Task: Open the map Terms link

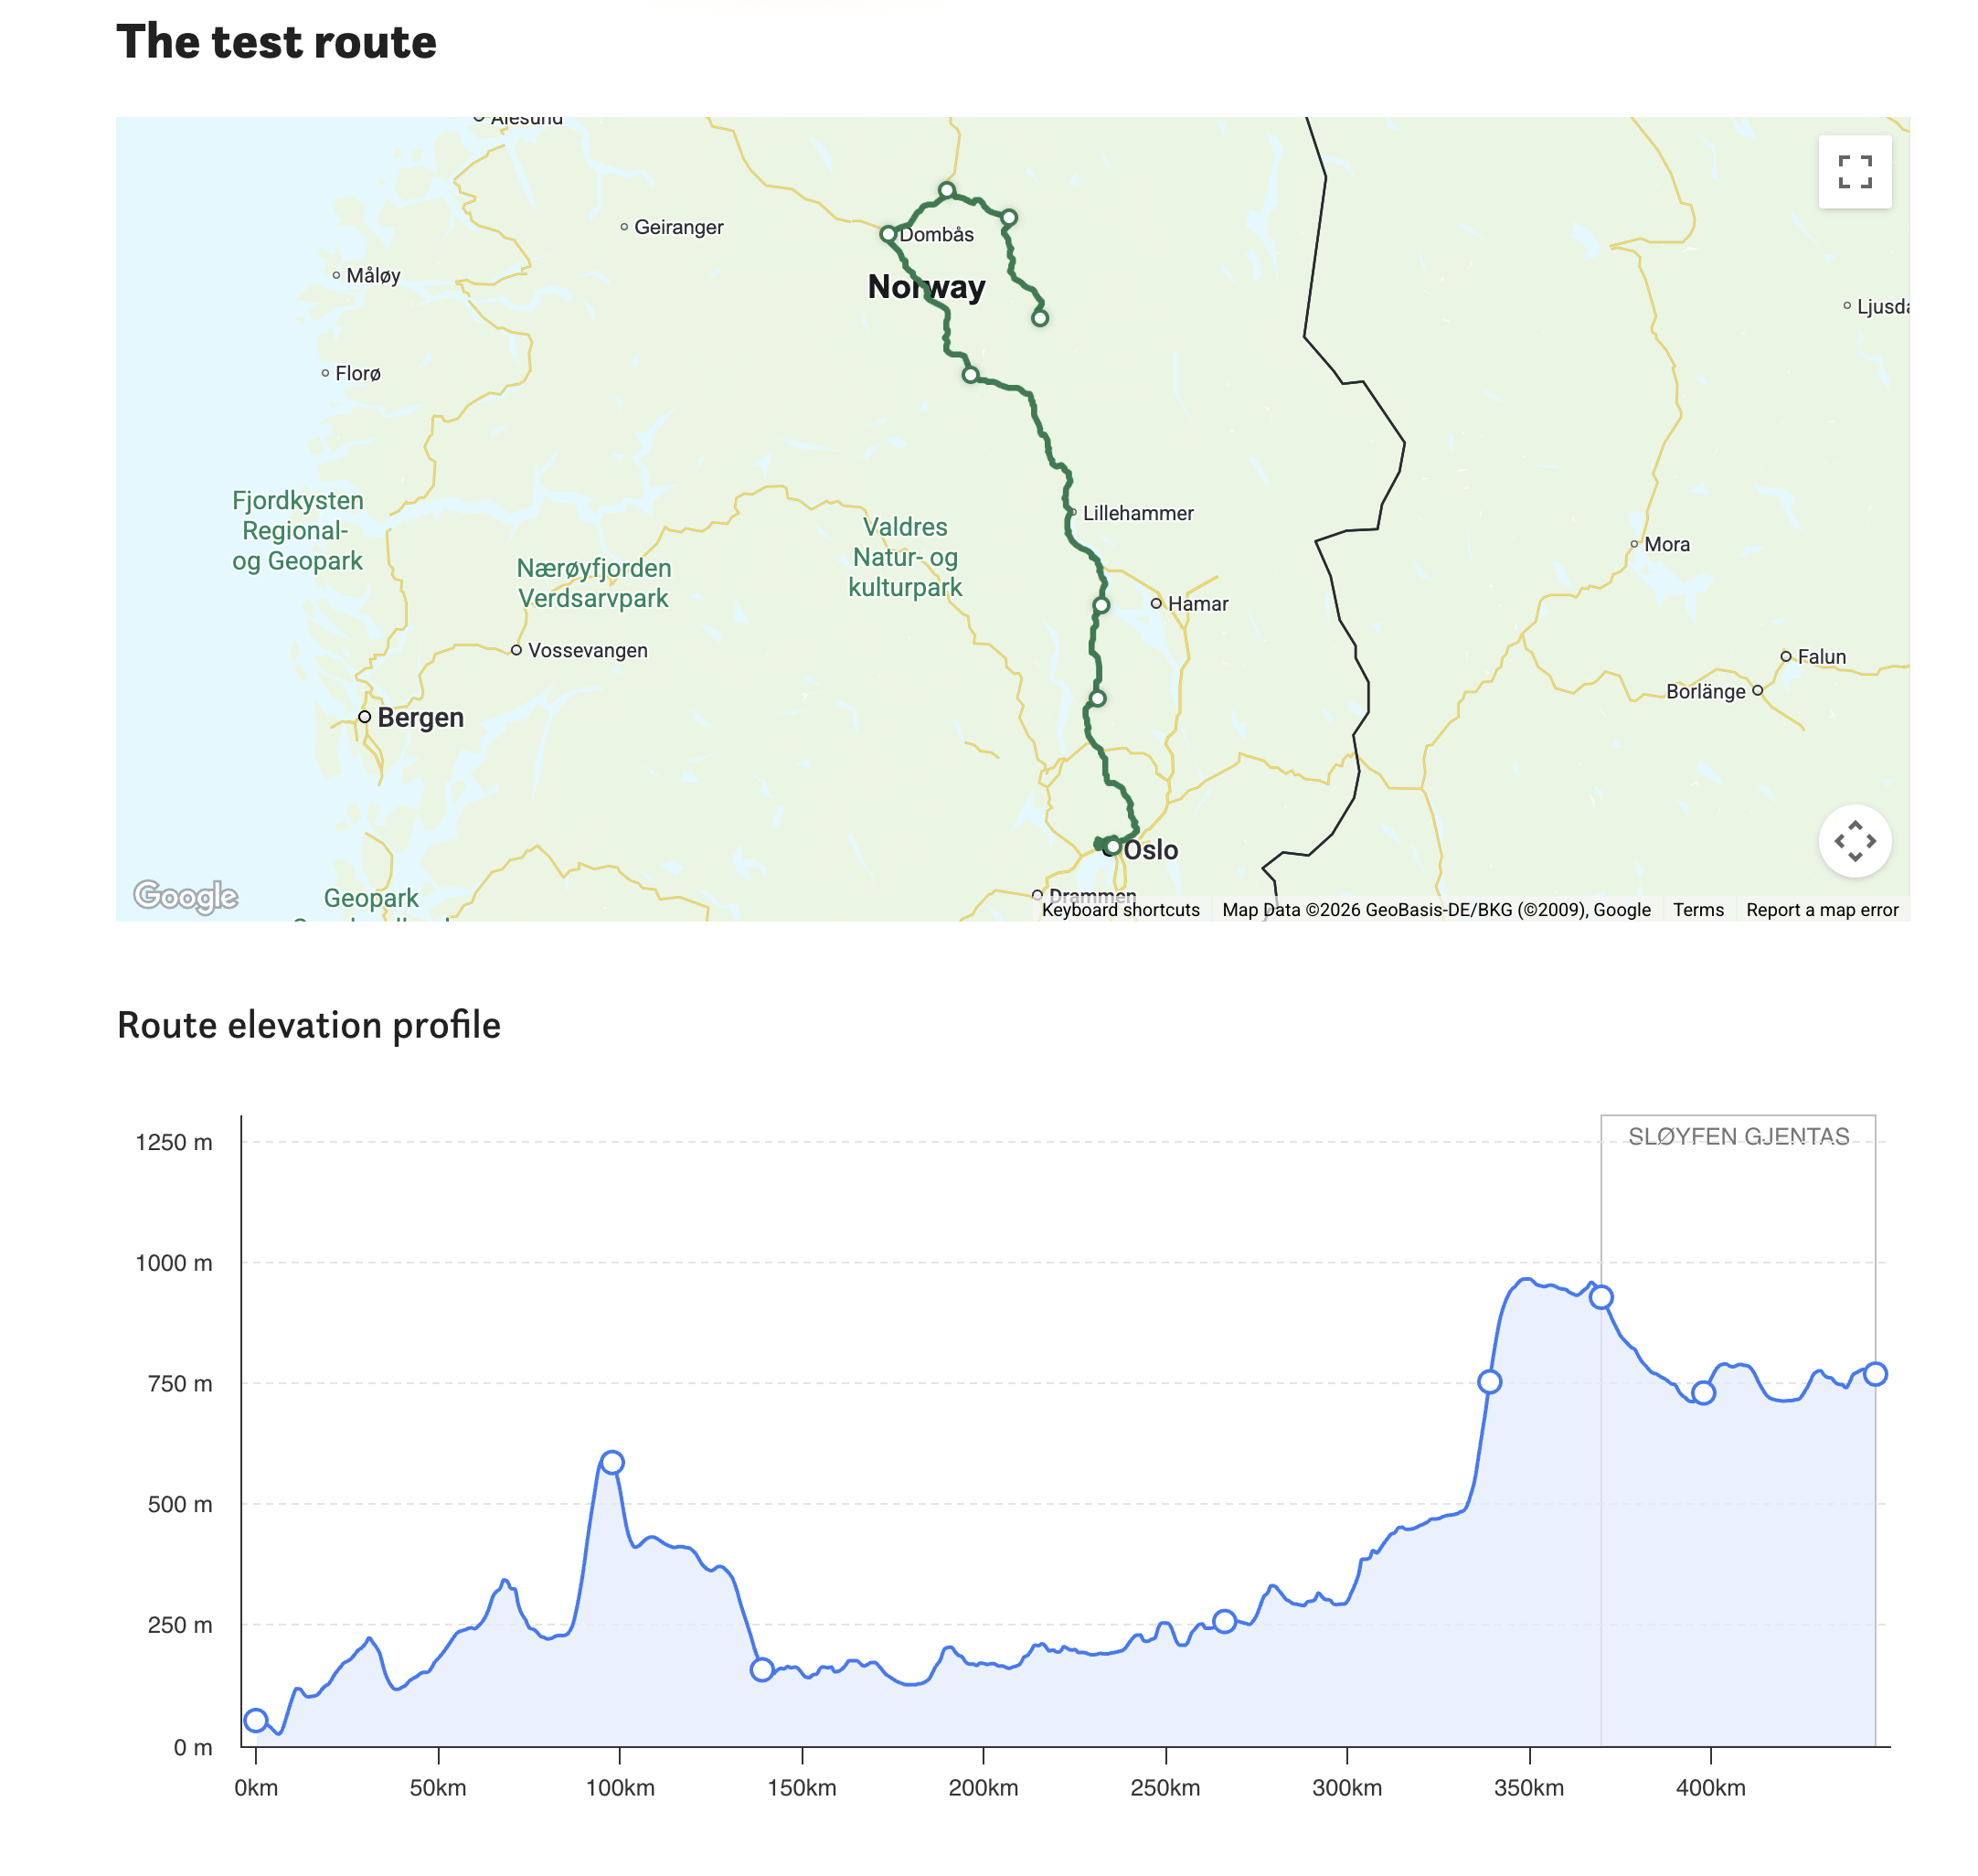Action: click(1698, 910)
